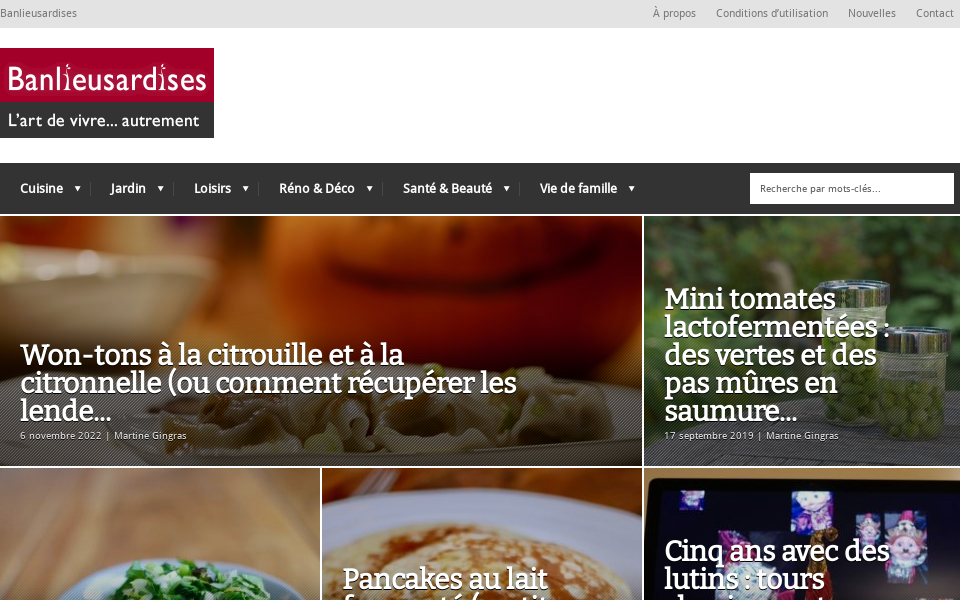
Task: Open Conditions d'utilisation link
Action: (772, 13)
